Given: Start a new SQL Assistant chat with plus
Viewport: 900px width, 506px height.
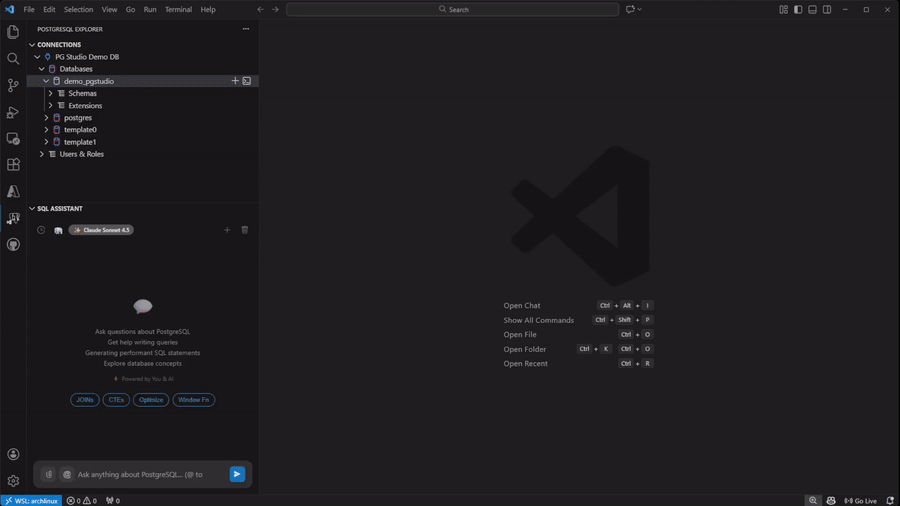Looking at the screenshot, I should click(x=227, y=230).
